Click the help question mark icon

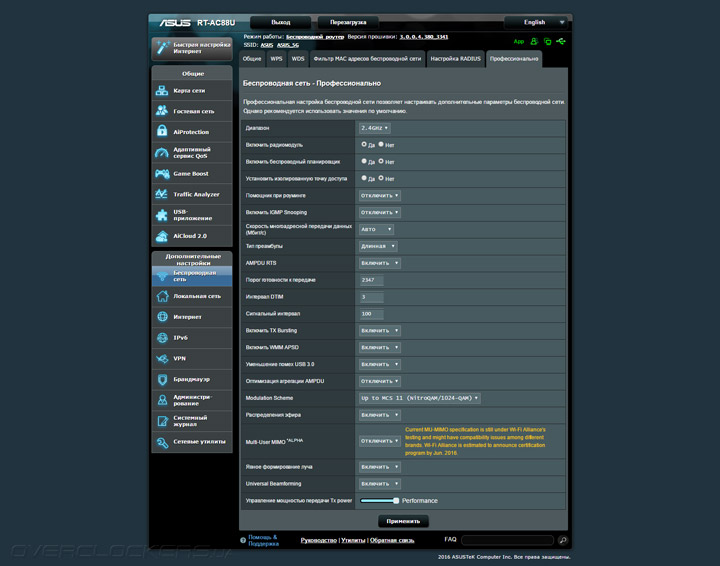(243, 540)
